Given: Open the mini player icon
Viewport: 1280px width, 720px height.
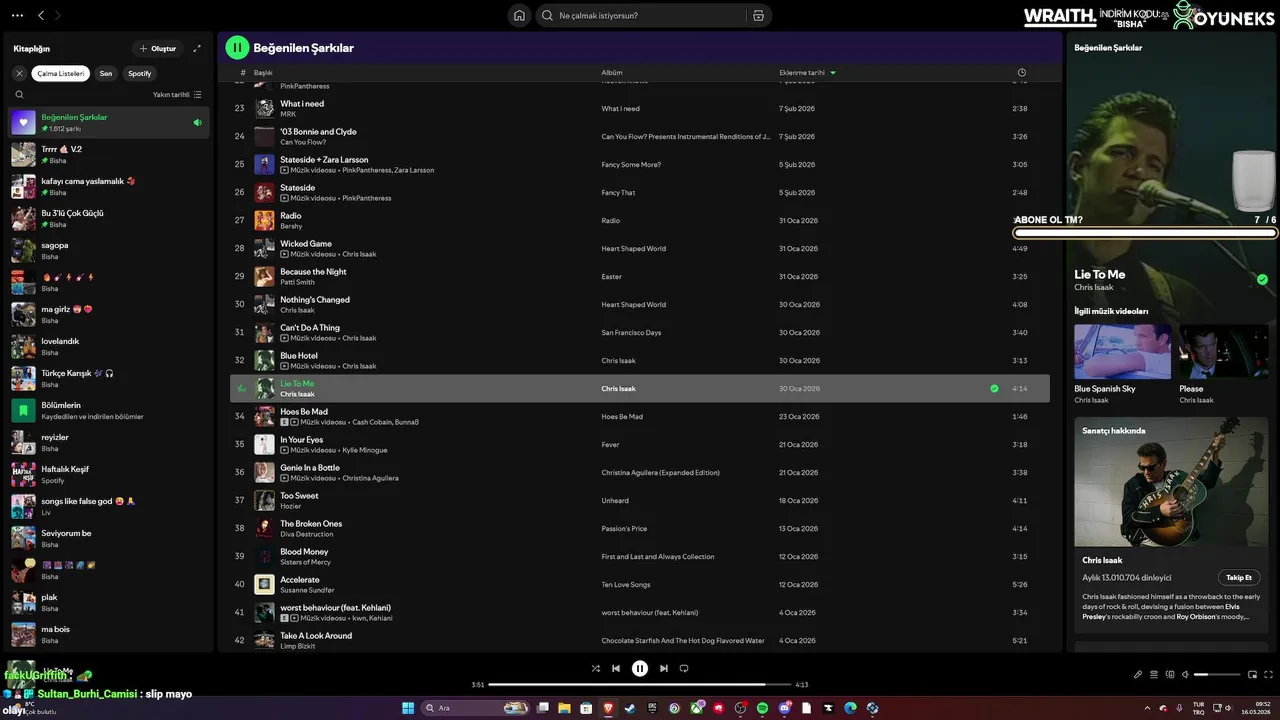Looking at the screenshot, I should pos(1252,675).
